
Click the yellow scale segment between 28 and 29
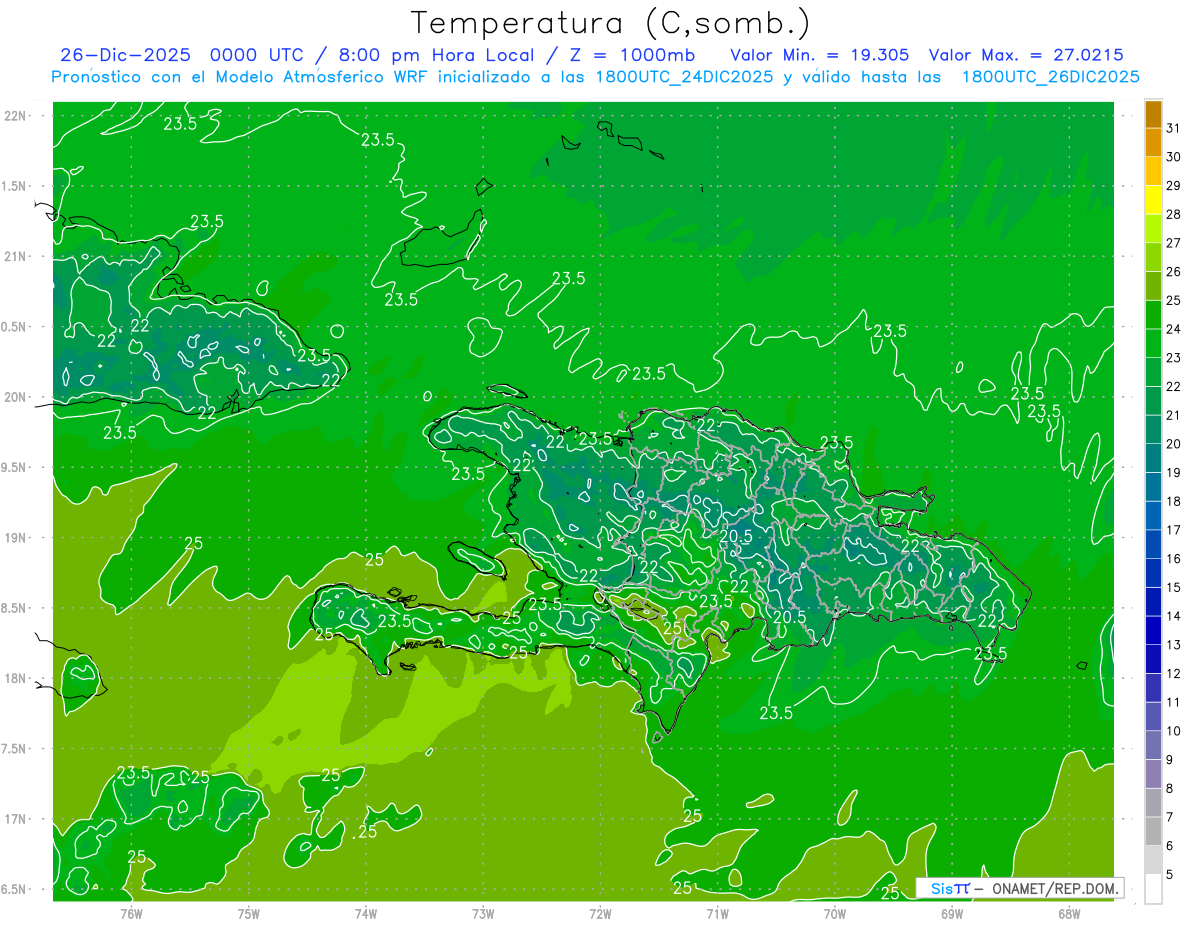(1153, 200)
